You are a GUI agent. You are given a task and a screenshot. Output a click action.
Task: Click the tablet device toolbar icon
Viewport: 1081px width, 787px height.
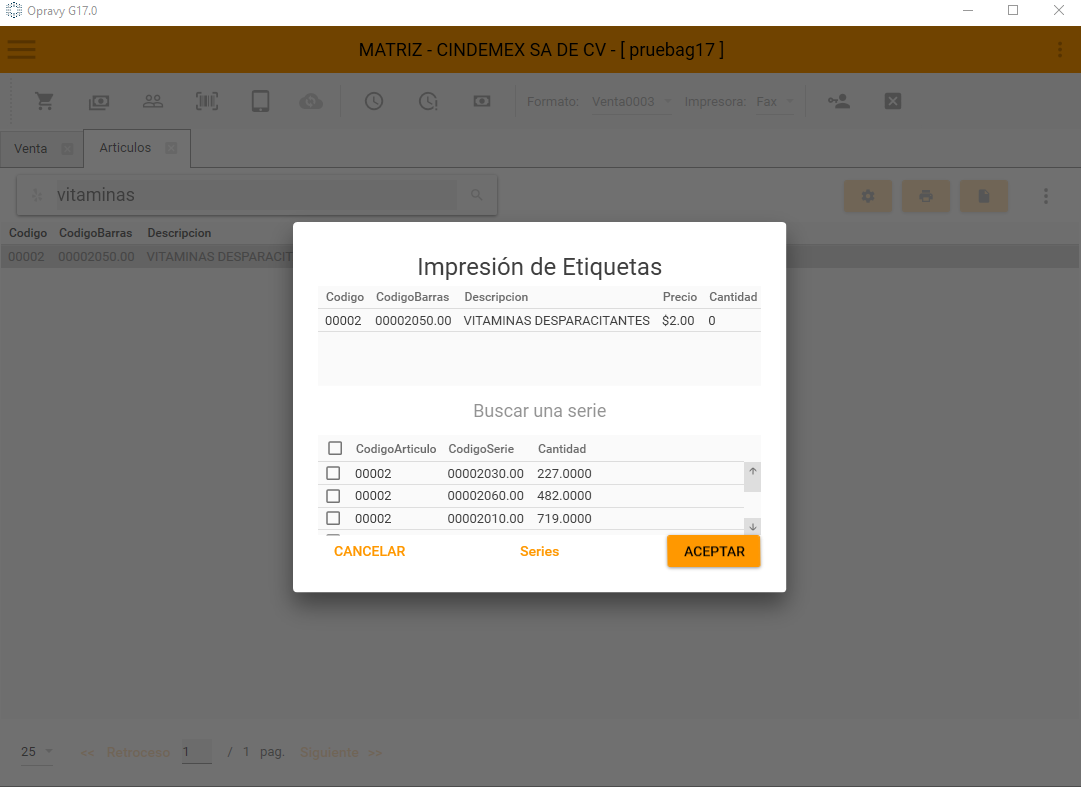tap(261, 101)
